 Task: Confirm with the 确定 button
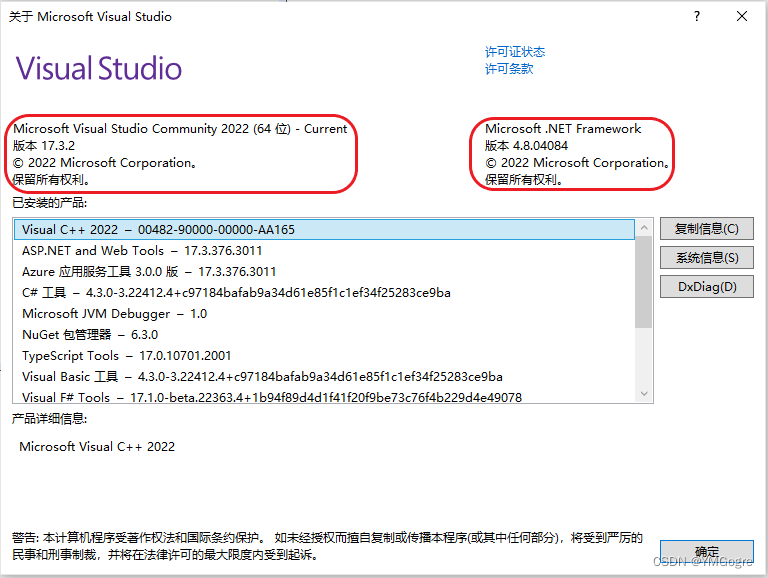tap(706, 552)
